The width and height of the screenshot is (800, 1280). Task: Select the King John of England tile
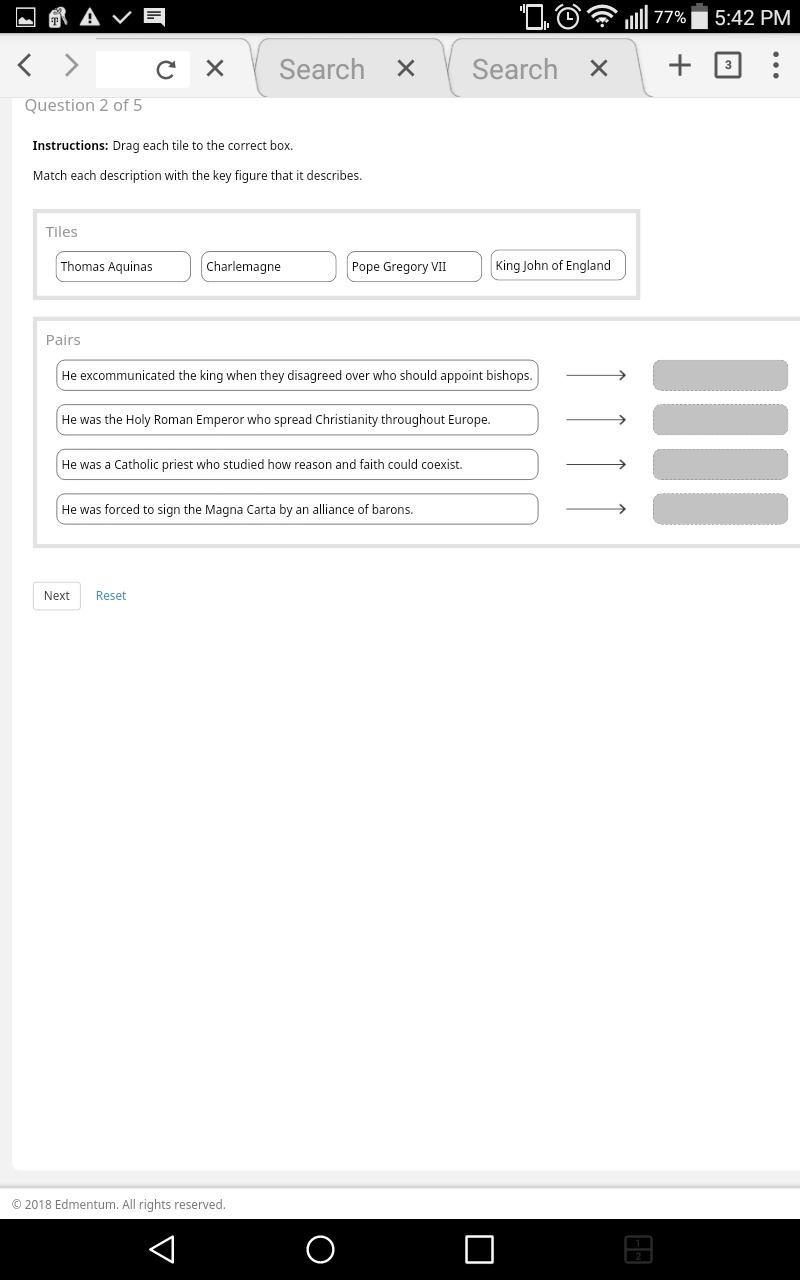(558, 266)
